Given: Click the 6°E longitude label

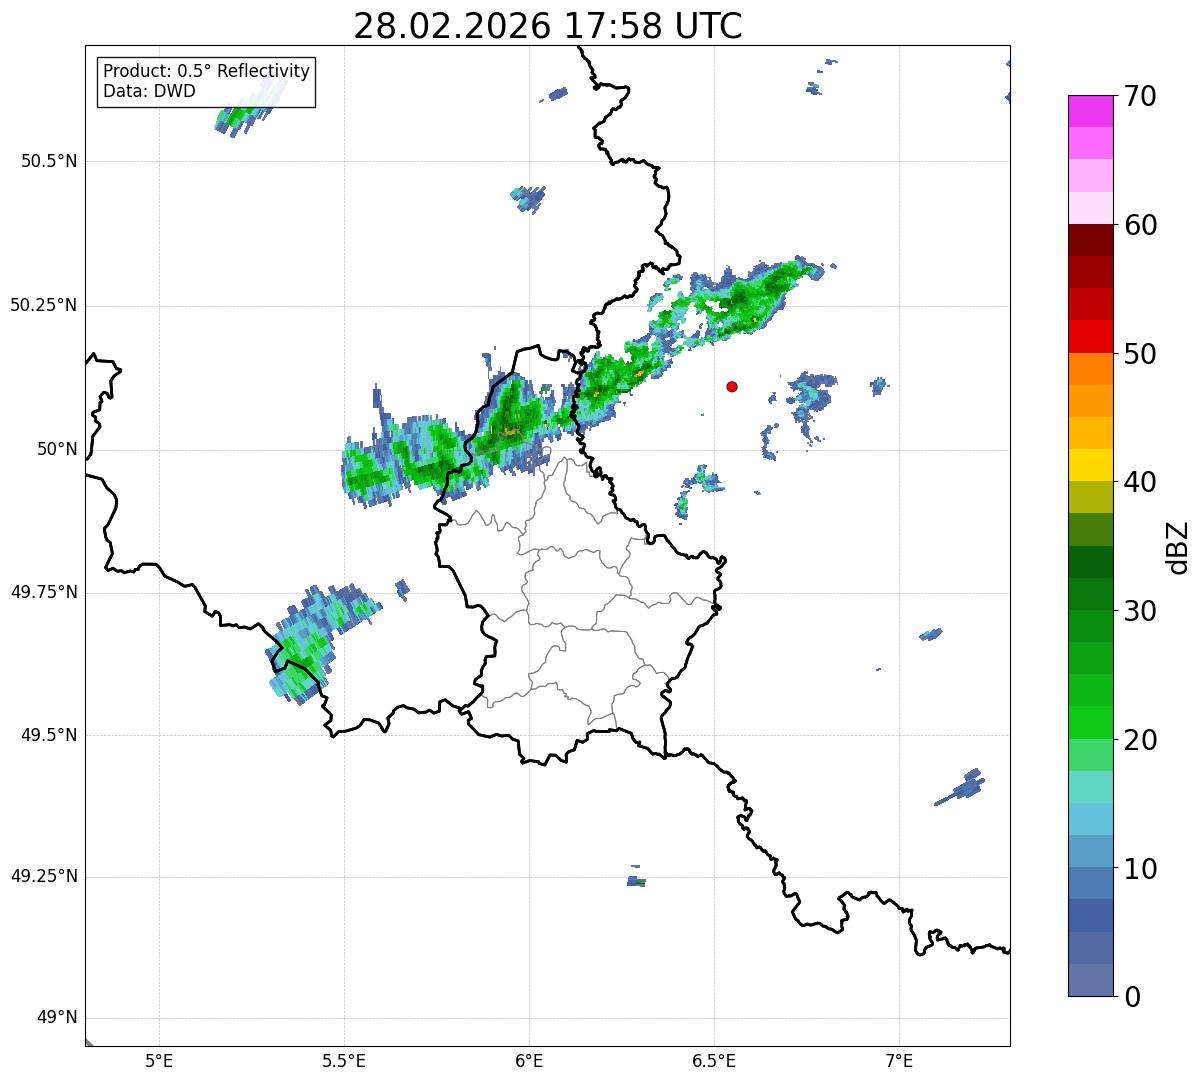Looking at the screenshot, I should [x=529, y=1060].
